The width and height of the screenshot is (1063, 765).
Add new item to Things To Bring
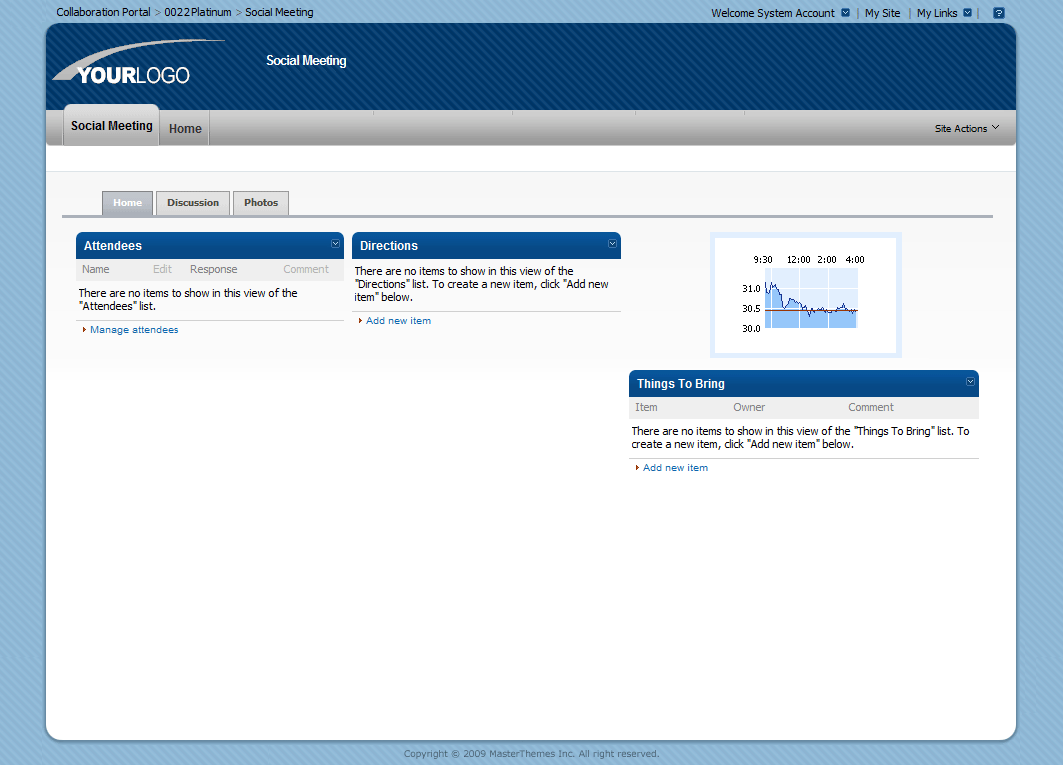tap(675, 467)
